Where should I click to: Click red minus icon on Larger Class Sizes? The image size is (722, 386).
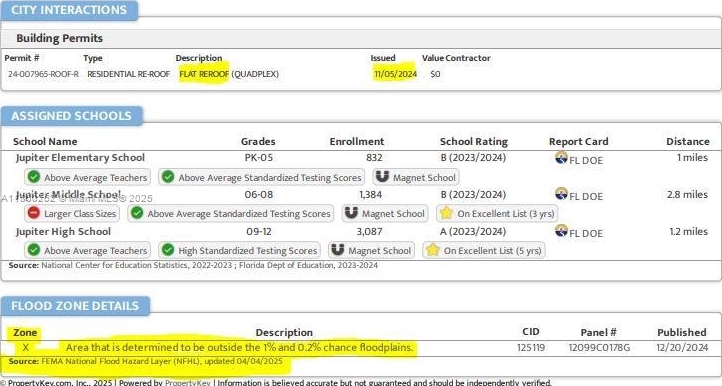[x=34, y=213]
